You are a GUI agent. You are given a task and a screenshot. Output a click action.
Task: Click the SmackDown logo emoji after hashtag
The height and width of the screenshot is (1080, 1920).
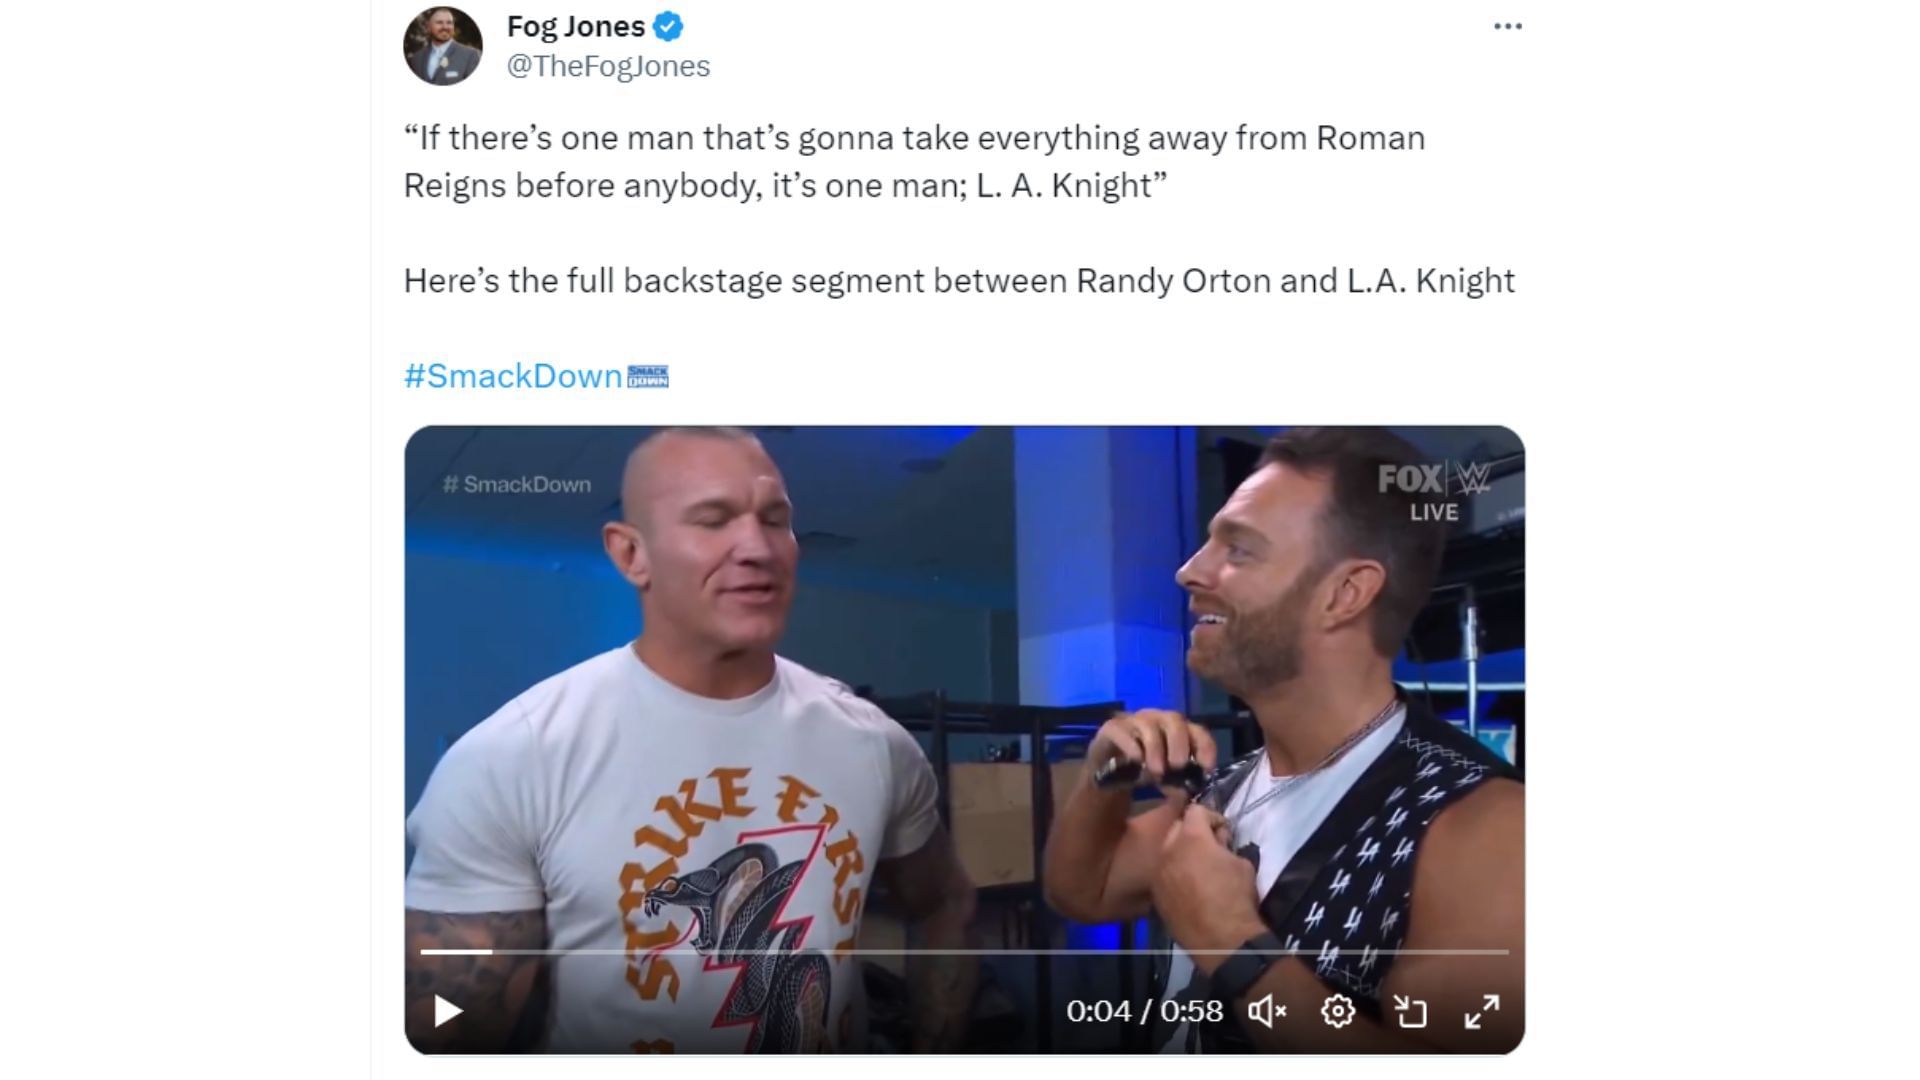[648, 376]
